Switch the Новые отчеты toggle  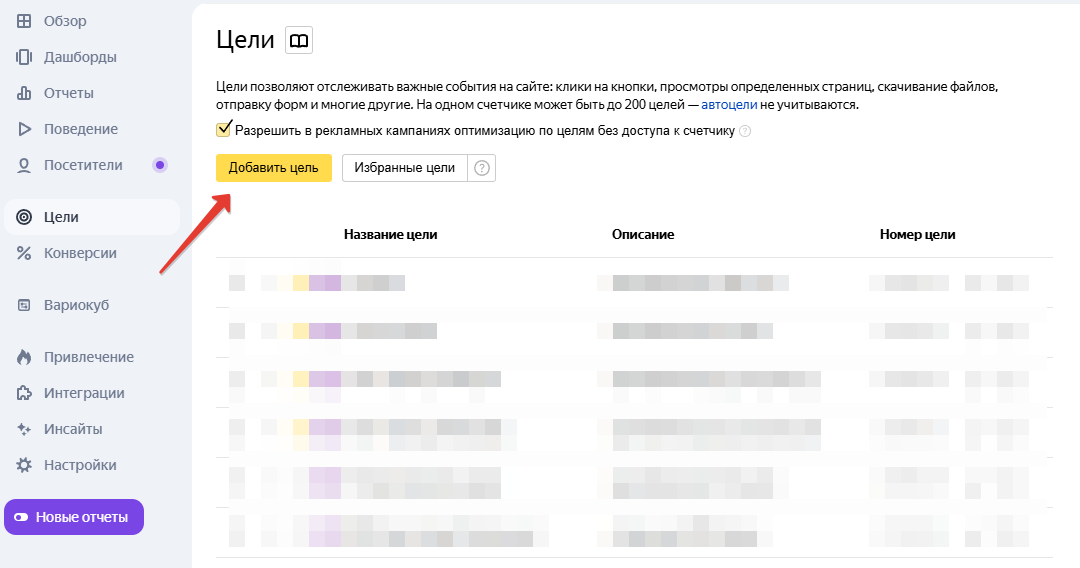[21, 517]
